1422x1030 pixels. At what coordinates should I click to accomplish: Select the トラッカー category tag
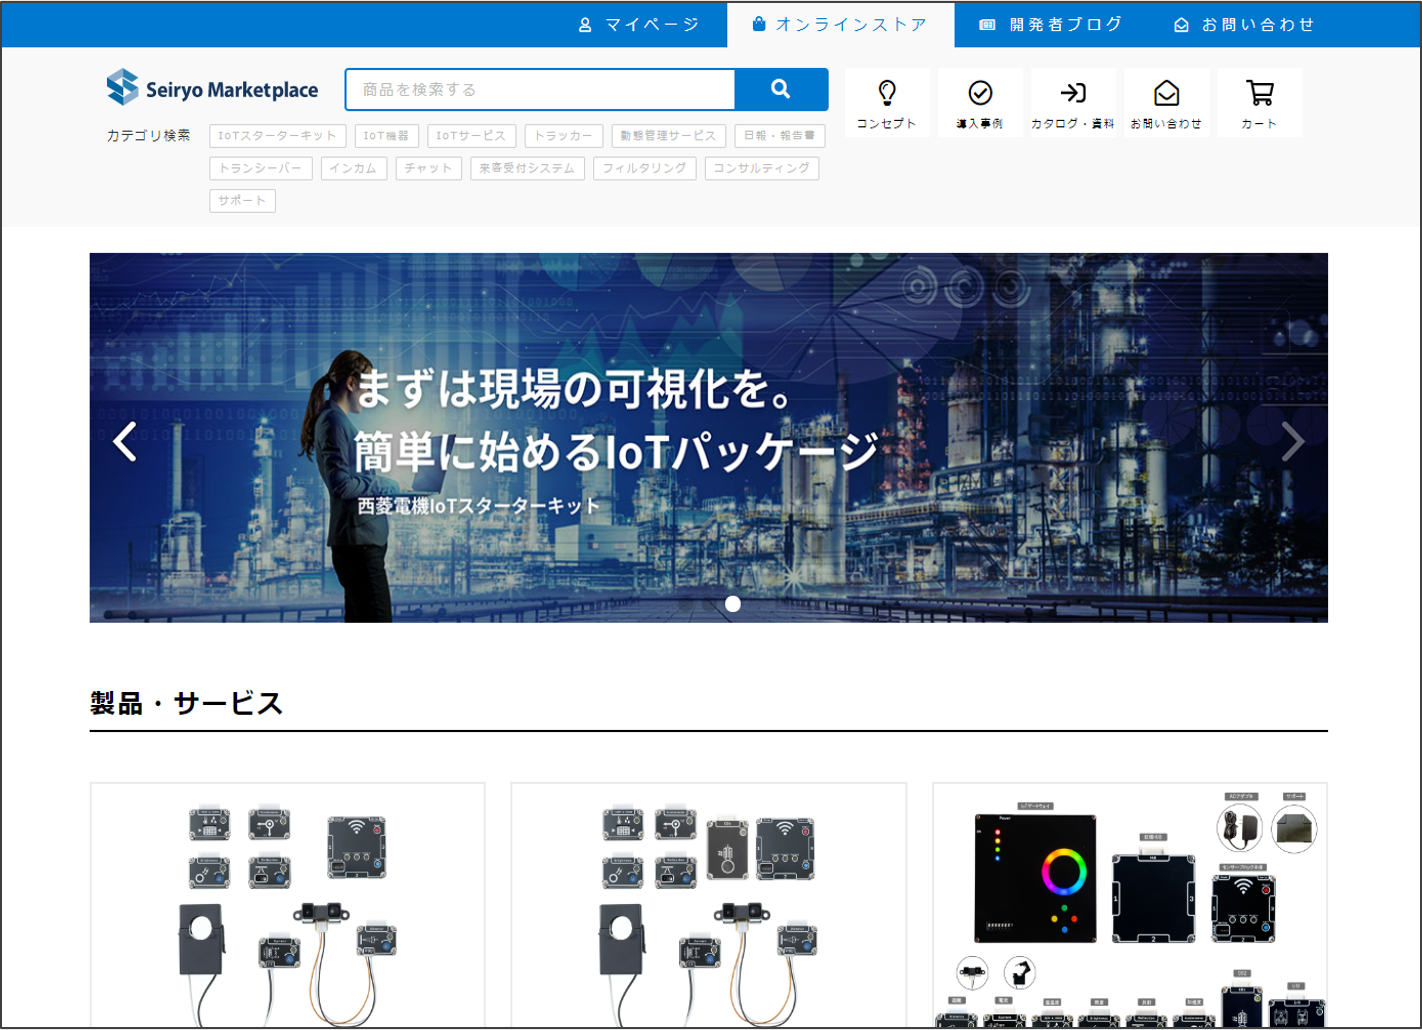(x=563, y=136)
